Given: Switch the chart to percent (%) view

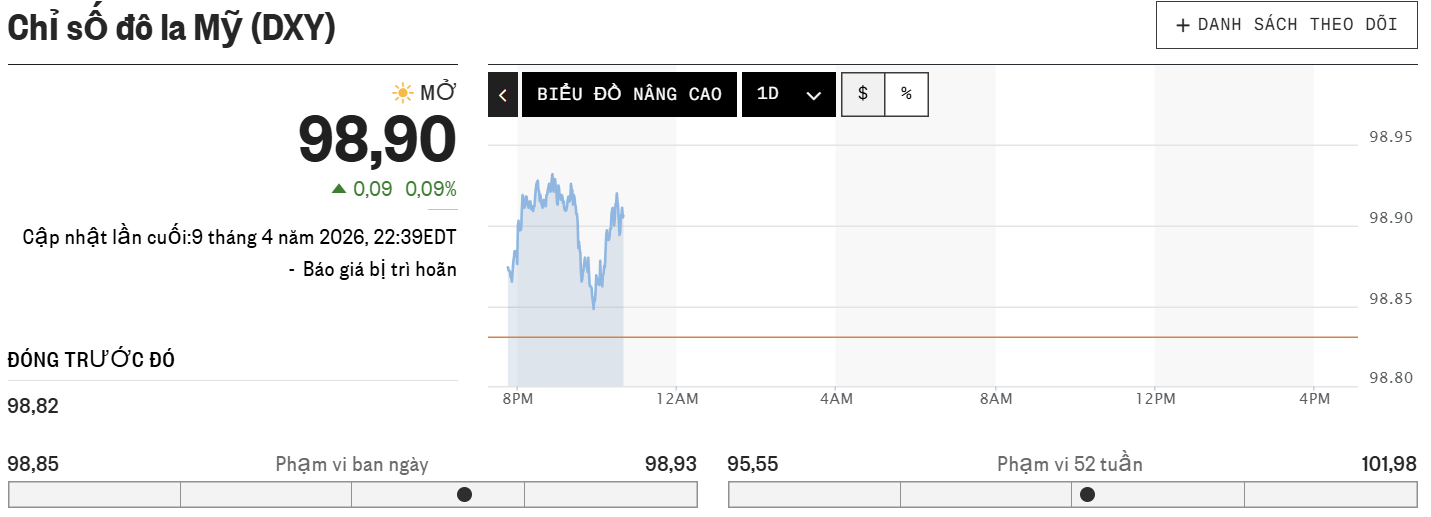Looking at the screenshot, I should pos(906,94).
